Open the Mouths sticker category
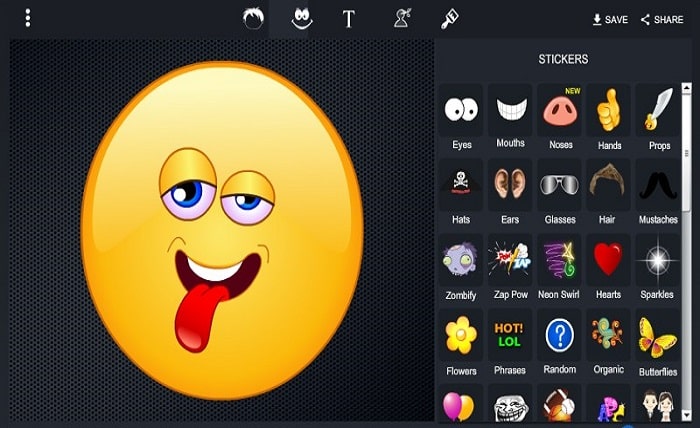700x428 pixels. [510, 117]
